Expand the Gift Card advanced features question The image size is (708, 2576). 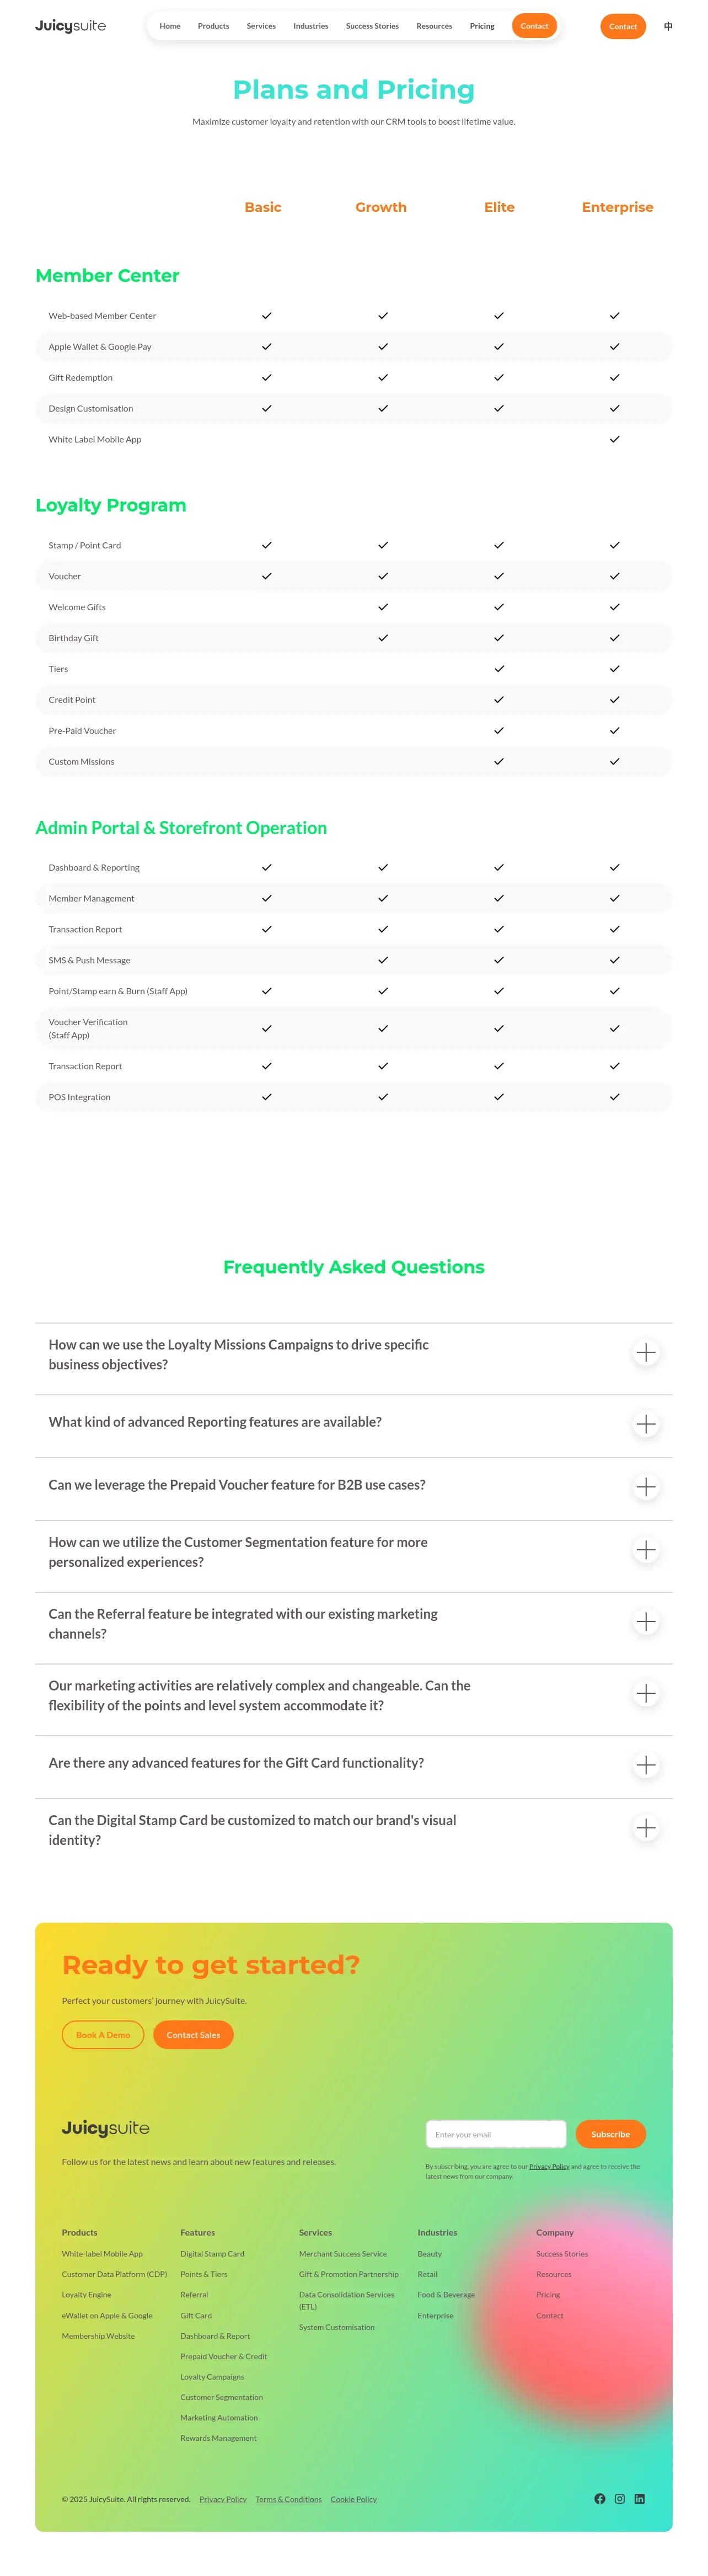point(646,1765)
